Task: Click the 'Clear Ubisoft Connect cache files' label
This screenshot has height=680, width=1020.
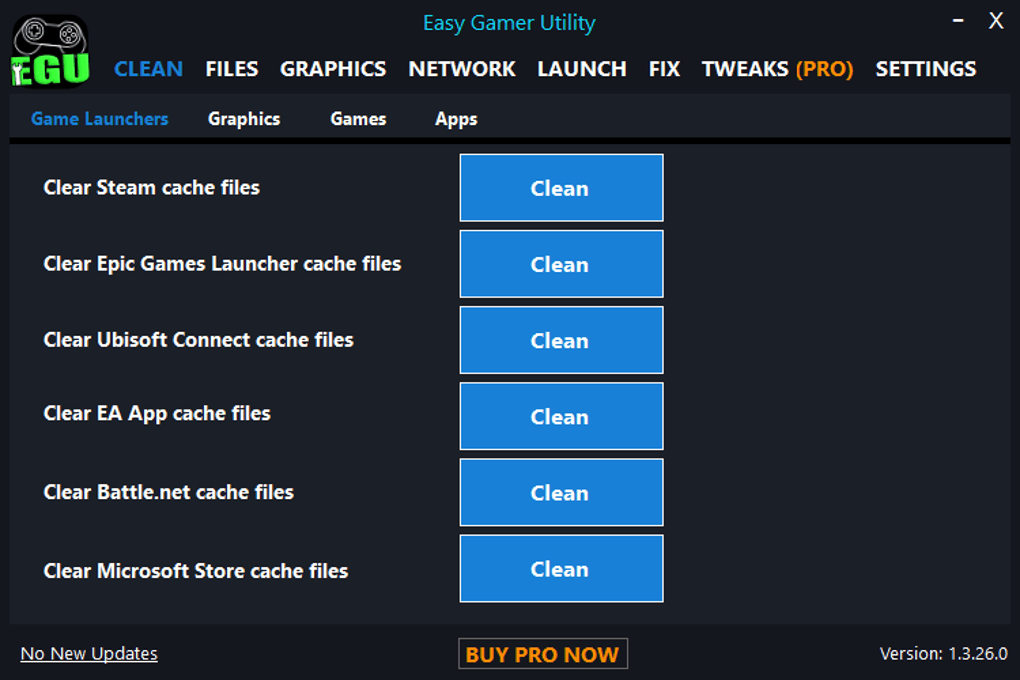Action: [x=198, y=340]
